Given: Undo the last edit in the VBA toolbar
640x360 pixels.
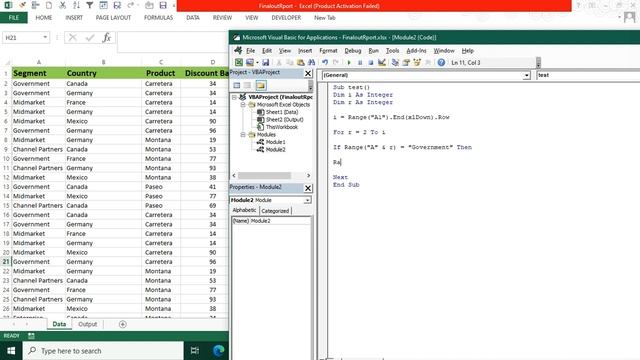Looking at the screenshot, I should (x=325, y=62).
